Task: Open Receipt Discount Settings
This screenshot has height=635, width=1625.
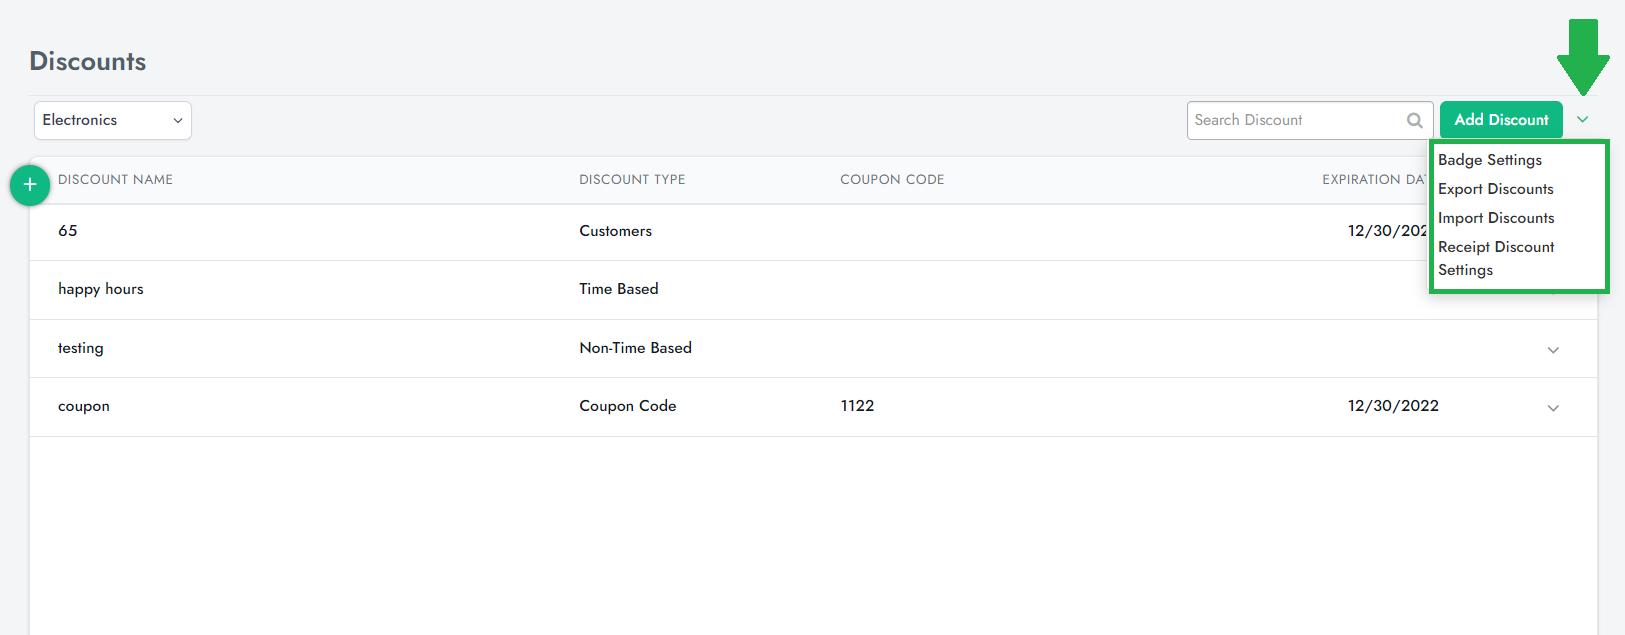Action: tap(1495, 258)
